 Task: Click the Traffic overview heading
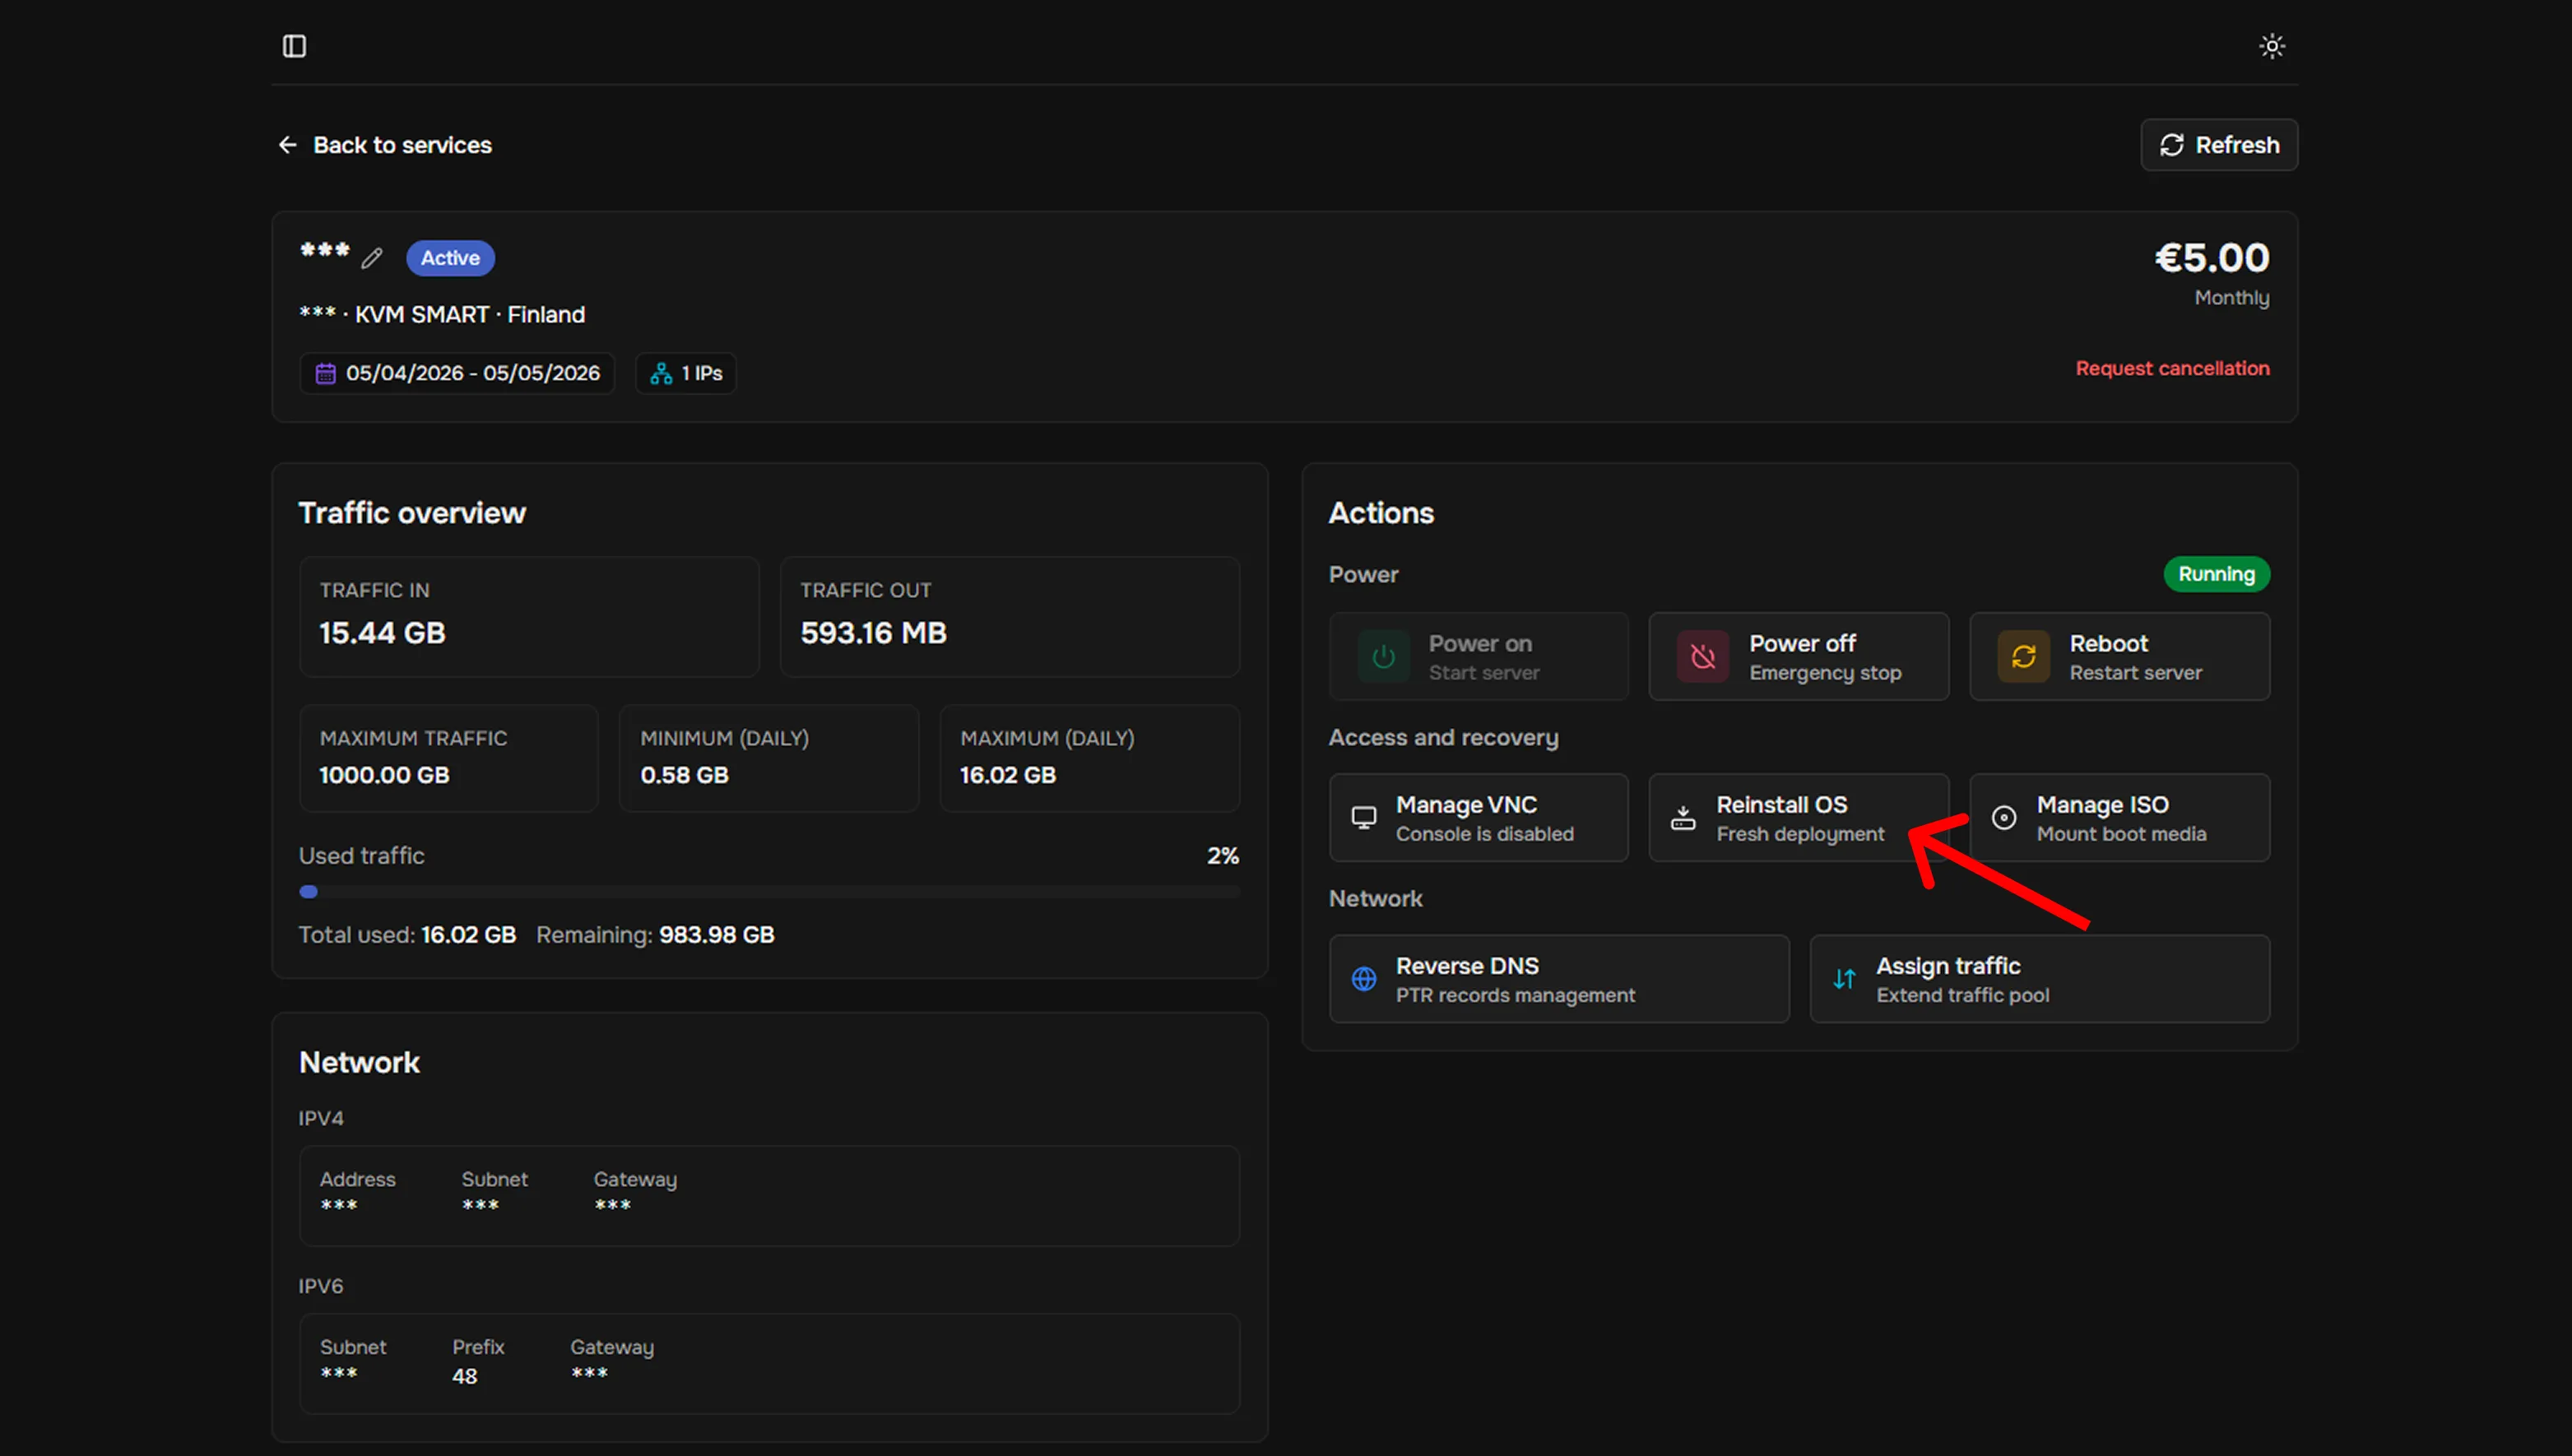(412, 513)
